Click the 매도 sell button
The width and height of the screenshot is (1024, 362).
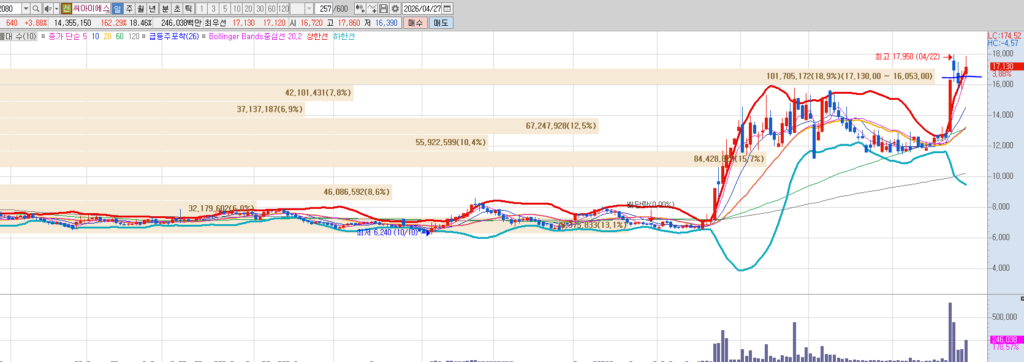(441, 23)
